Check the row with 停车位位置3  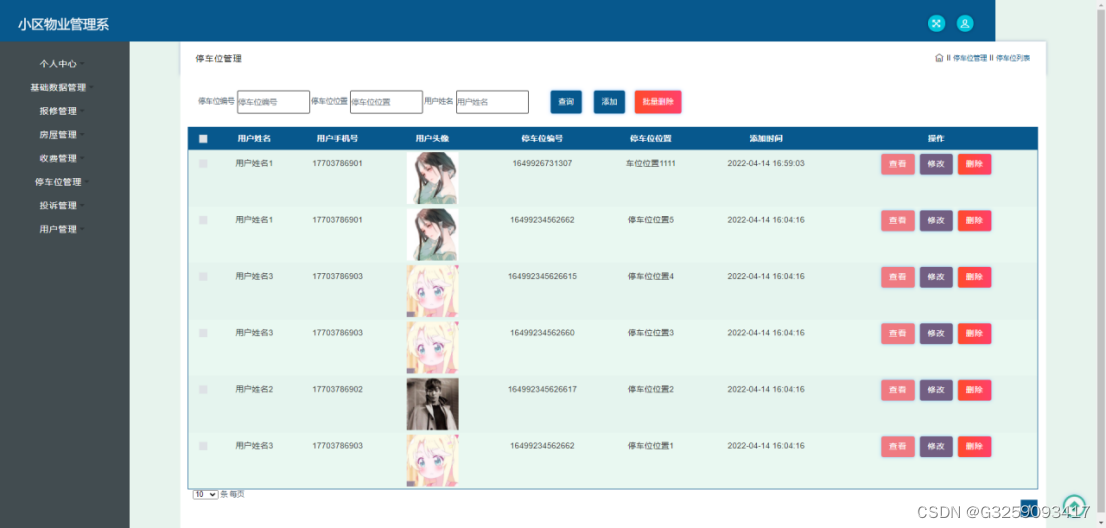(x=203, y=333)
